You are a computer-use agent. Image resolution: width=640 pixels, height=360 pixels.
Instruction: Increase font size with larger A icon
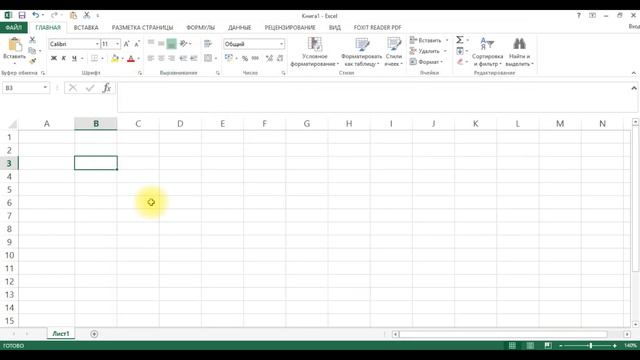(127, 44)
